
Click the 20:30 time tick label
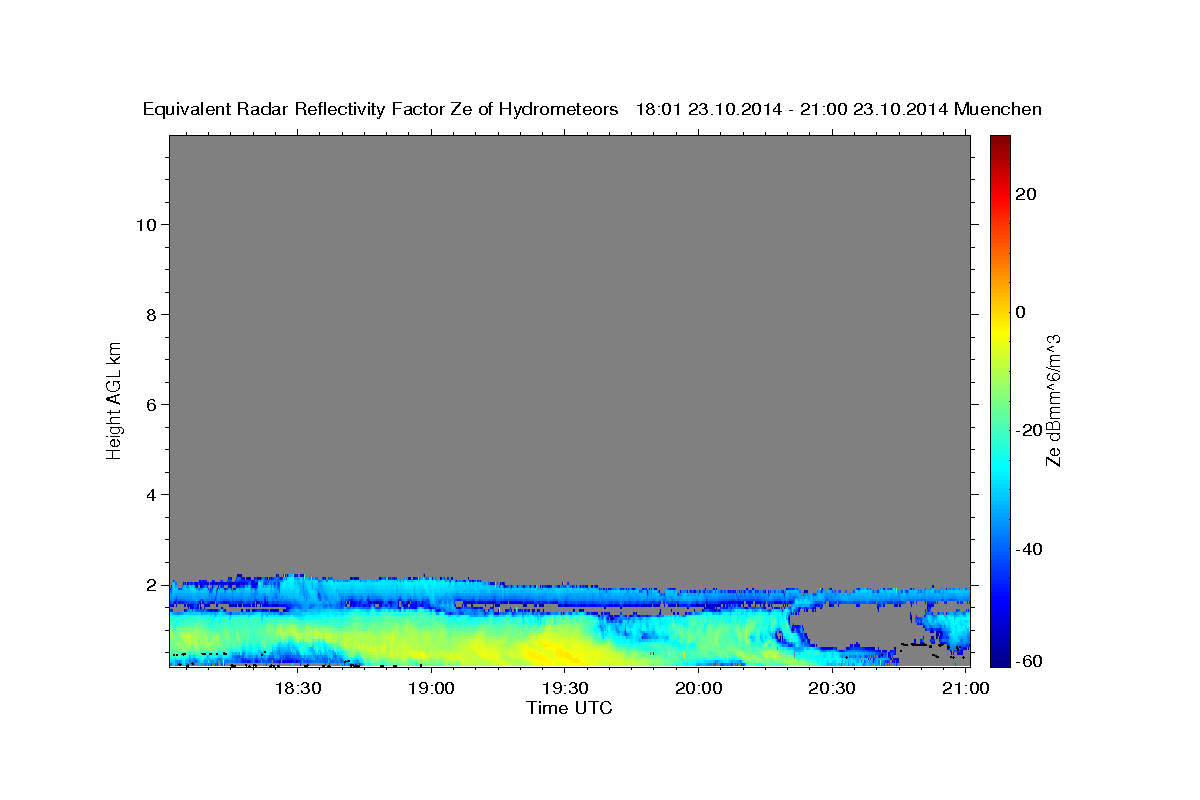831,688
